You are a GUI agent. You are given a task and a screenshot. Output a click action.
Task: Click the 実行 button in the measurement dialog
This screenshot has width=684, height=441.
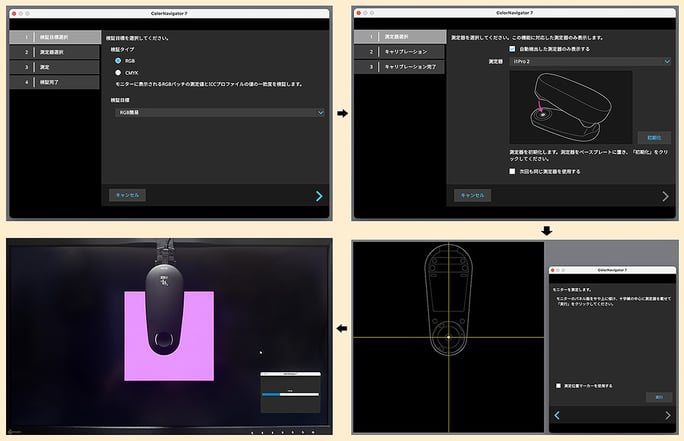(x=659, y=397)
